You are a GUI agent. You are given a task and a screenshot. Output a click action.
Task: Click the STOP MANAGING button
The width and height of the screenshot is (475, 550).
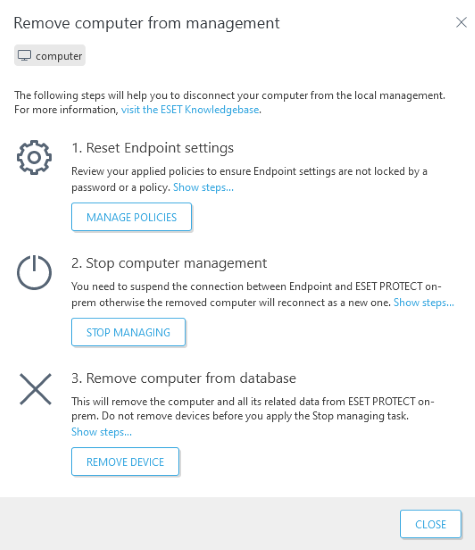coord(128,332)
